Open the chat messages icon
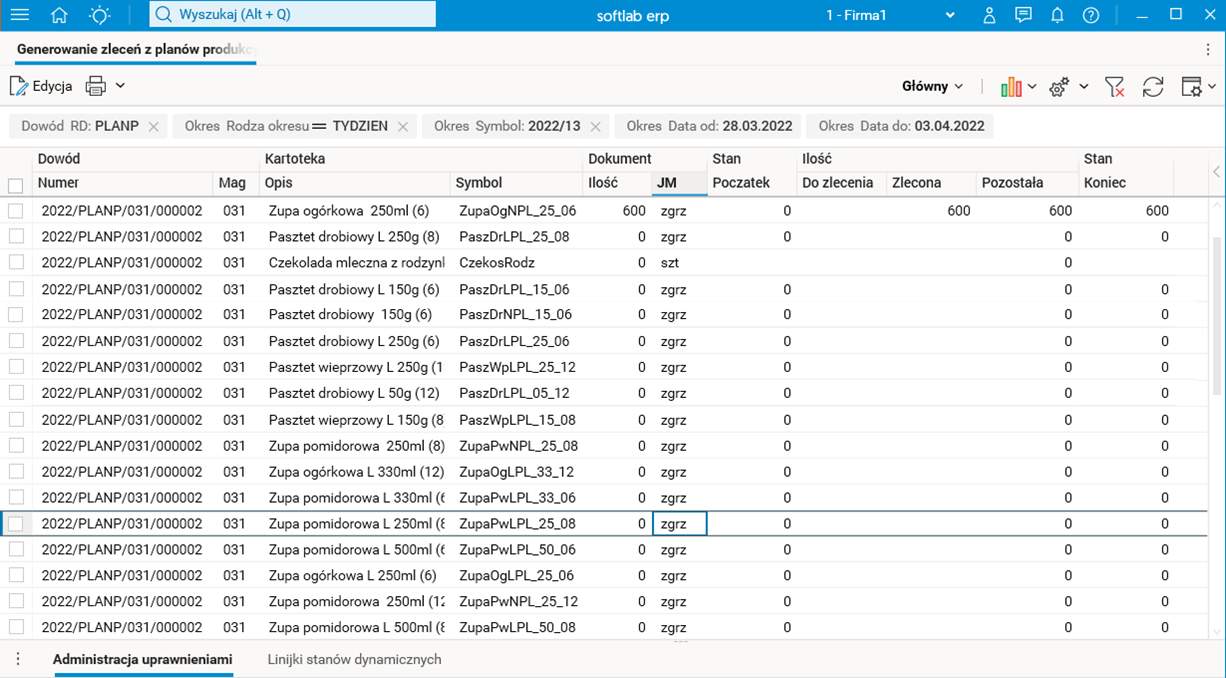 [1023, 15]
